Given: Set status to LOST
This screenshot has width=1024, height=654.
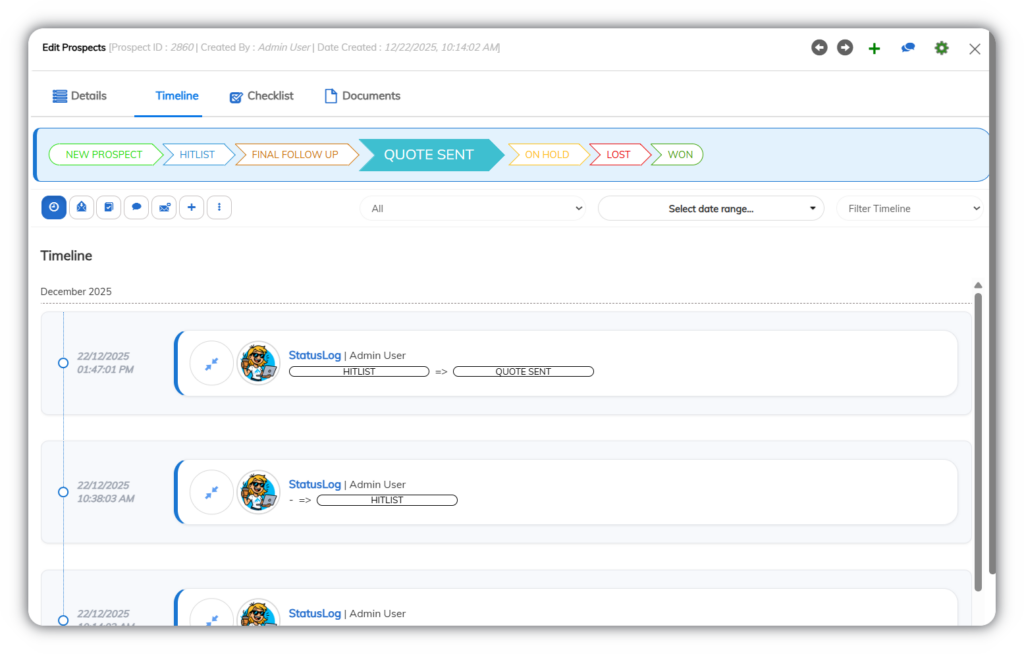Looking at the screenshot, I should click(618, 155).
